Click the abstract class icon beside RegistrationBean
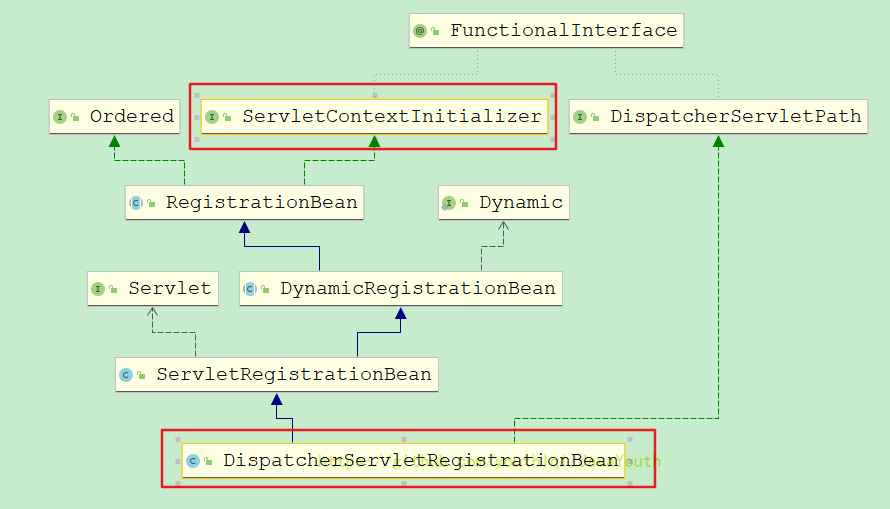This screenshot has height=509, width=890. click(136, 203)
